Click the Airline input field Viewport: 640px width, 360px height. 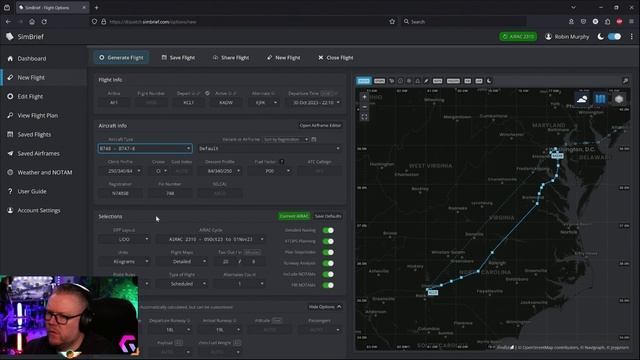pos(114,102)
